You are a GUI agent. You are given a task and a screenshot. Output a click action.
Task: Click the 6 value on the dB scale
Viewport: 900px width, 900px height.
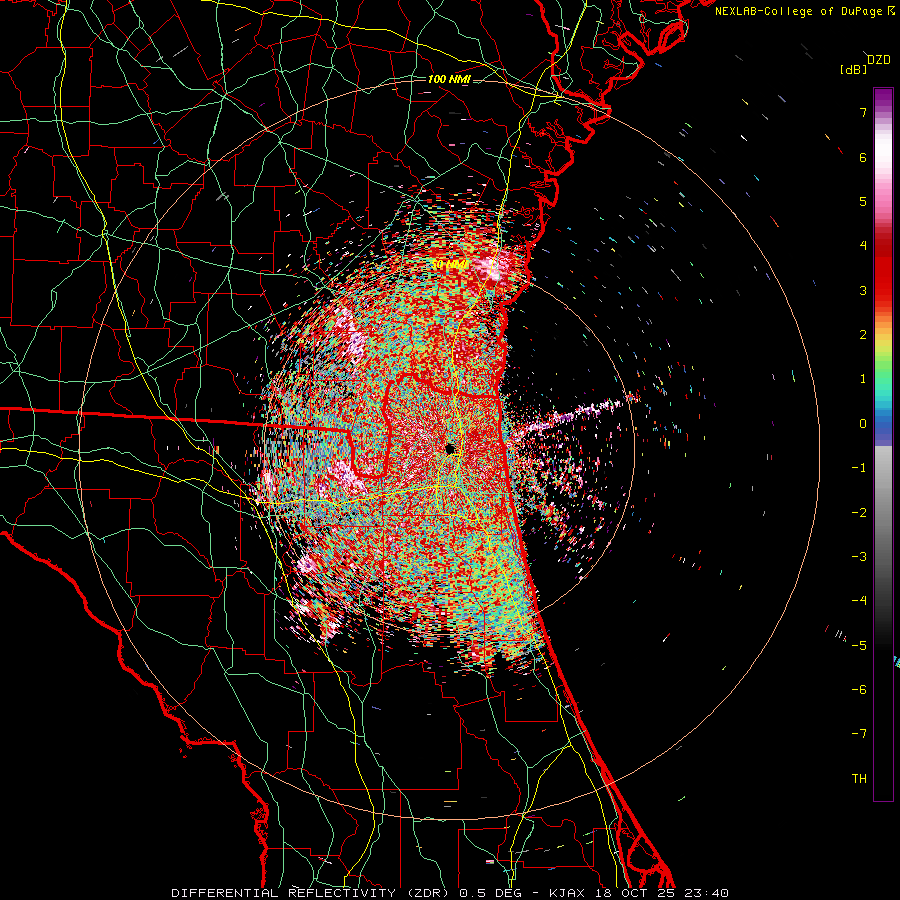pyautogui.click(x=863, y=157)
